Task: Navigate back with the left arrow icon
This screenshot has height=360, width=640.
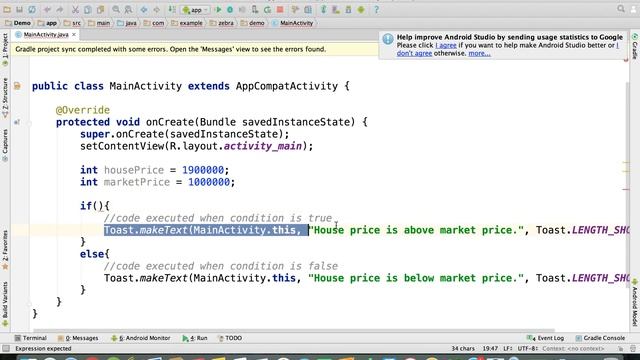Action: [144, 9]
